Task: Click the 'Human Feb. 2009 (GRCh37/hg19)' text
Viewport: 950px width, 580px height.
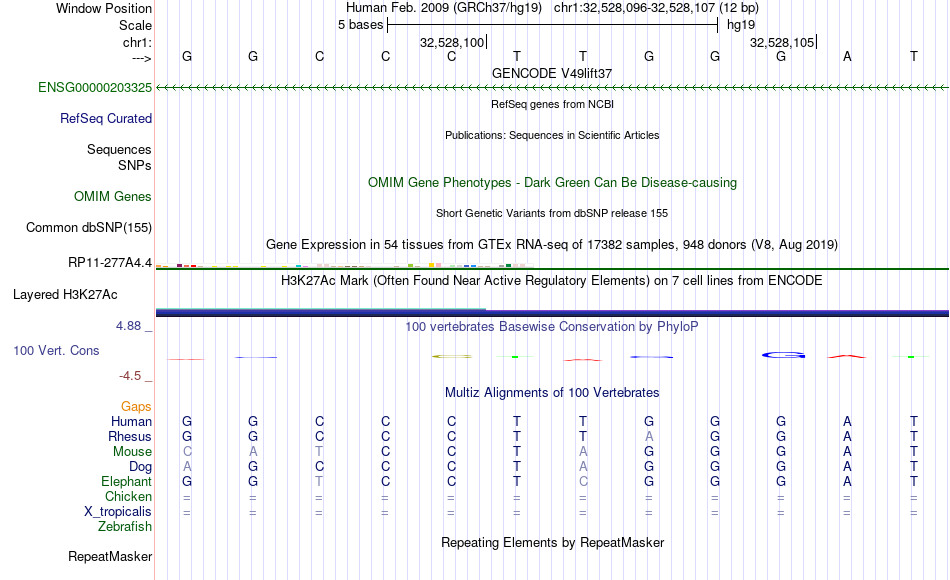Action: 444,8
